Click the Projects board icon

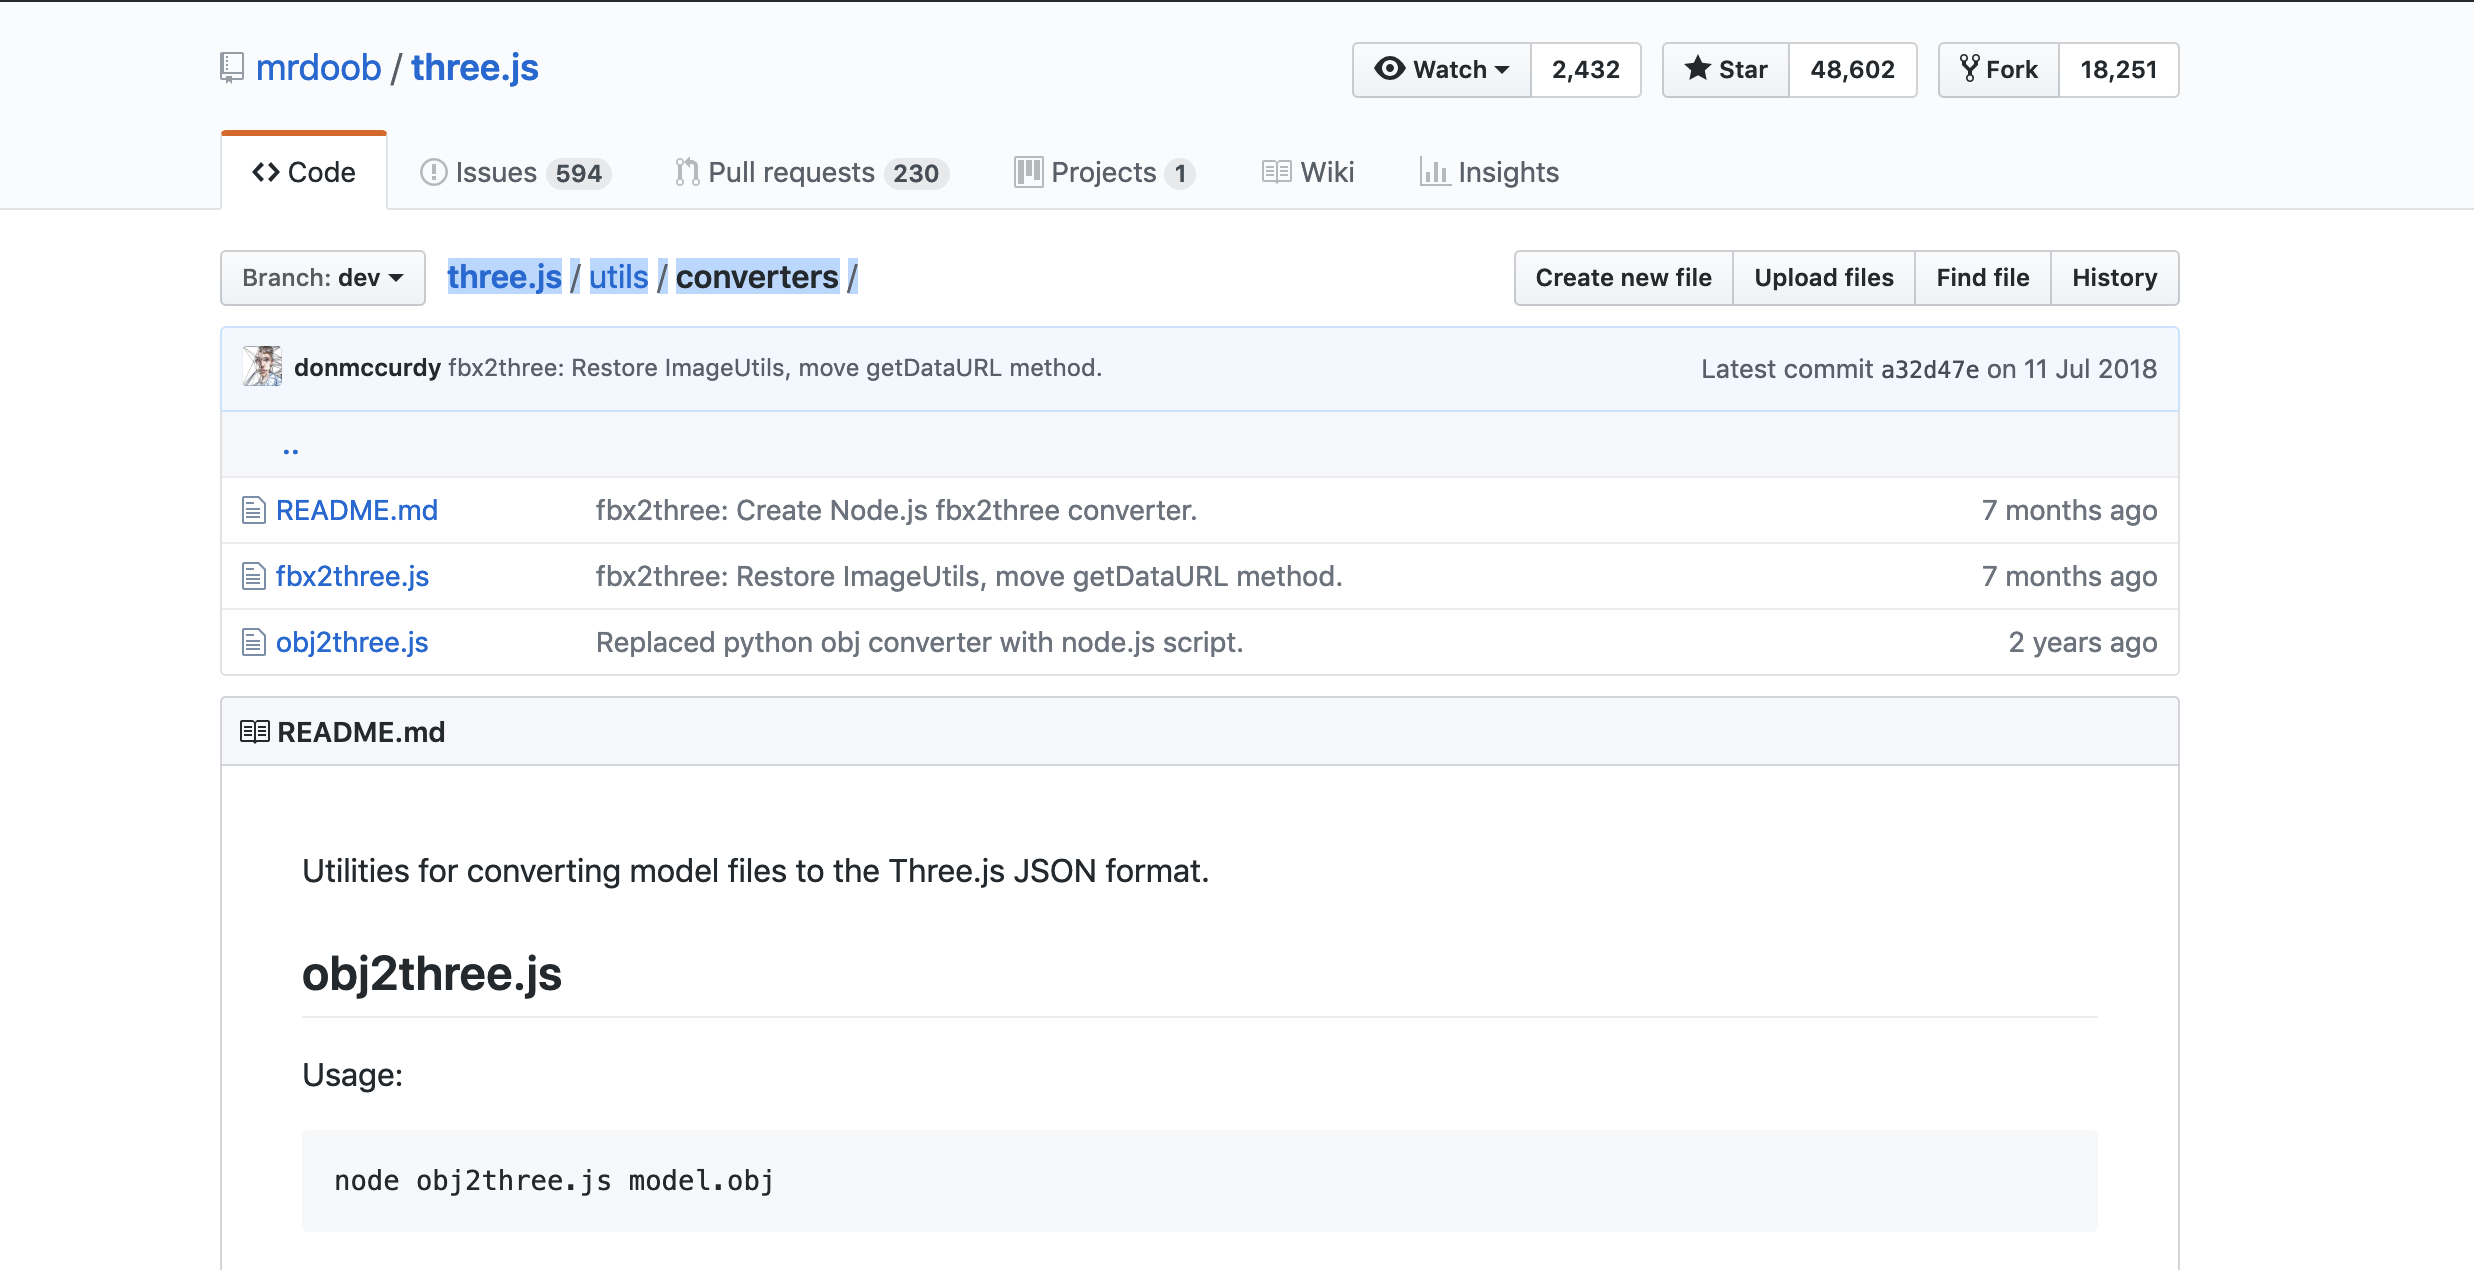tap(1028, 172)
